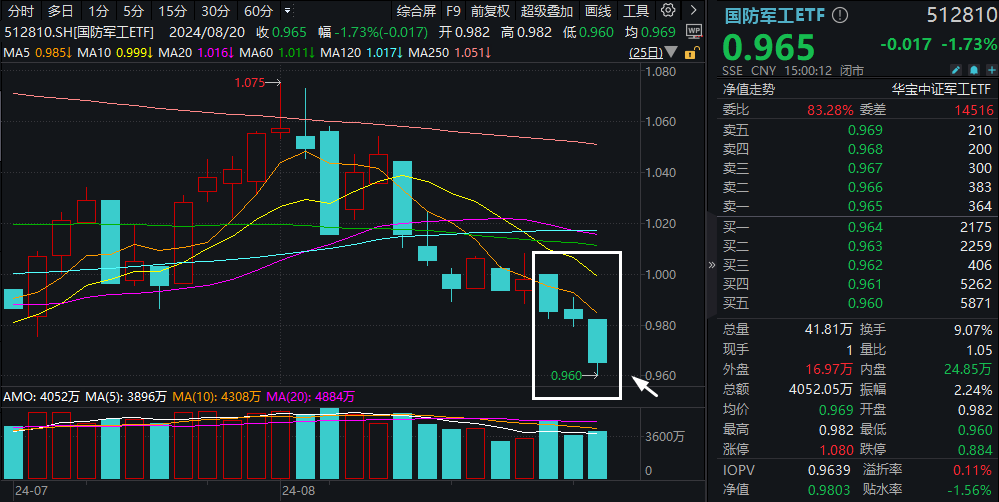Viewport: 999px width, 502px height.
Task: Enable 超级叠加 overlay mode
Action: (547, 12)
